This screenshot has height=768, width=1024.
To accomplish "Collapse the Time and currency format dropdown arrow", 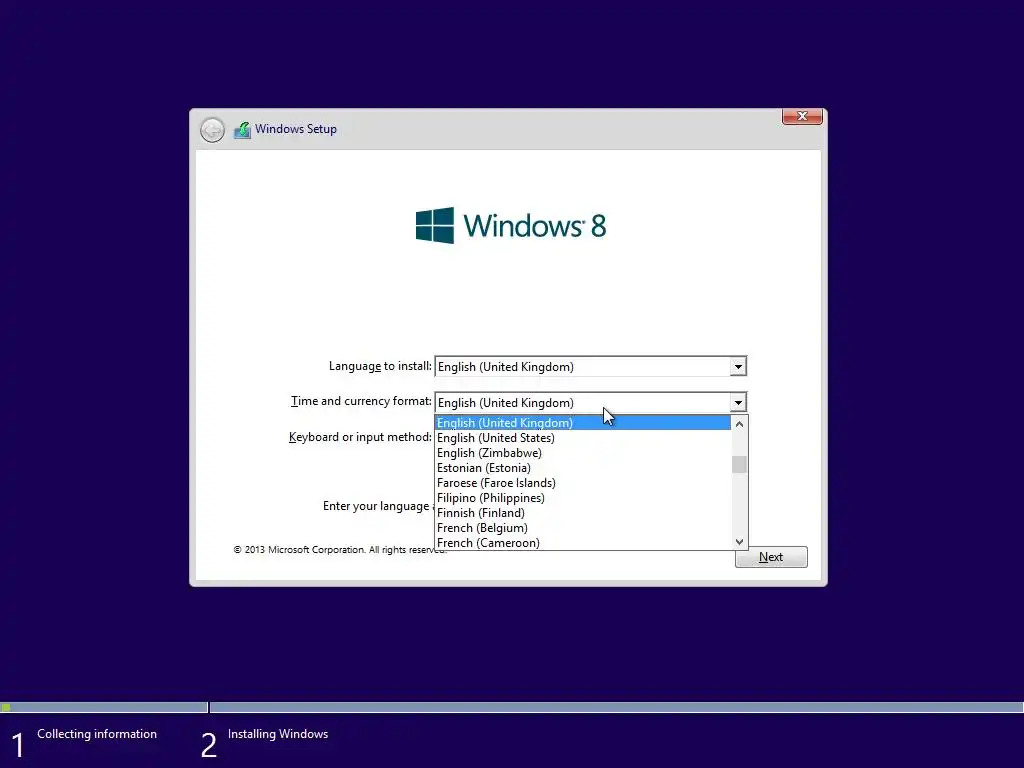I will point(738,402).
